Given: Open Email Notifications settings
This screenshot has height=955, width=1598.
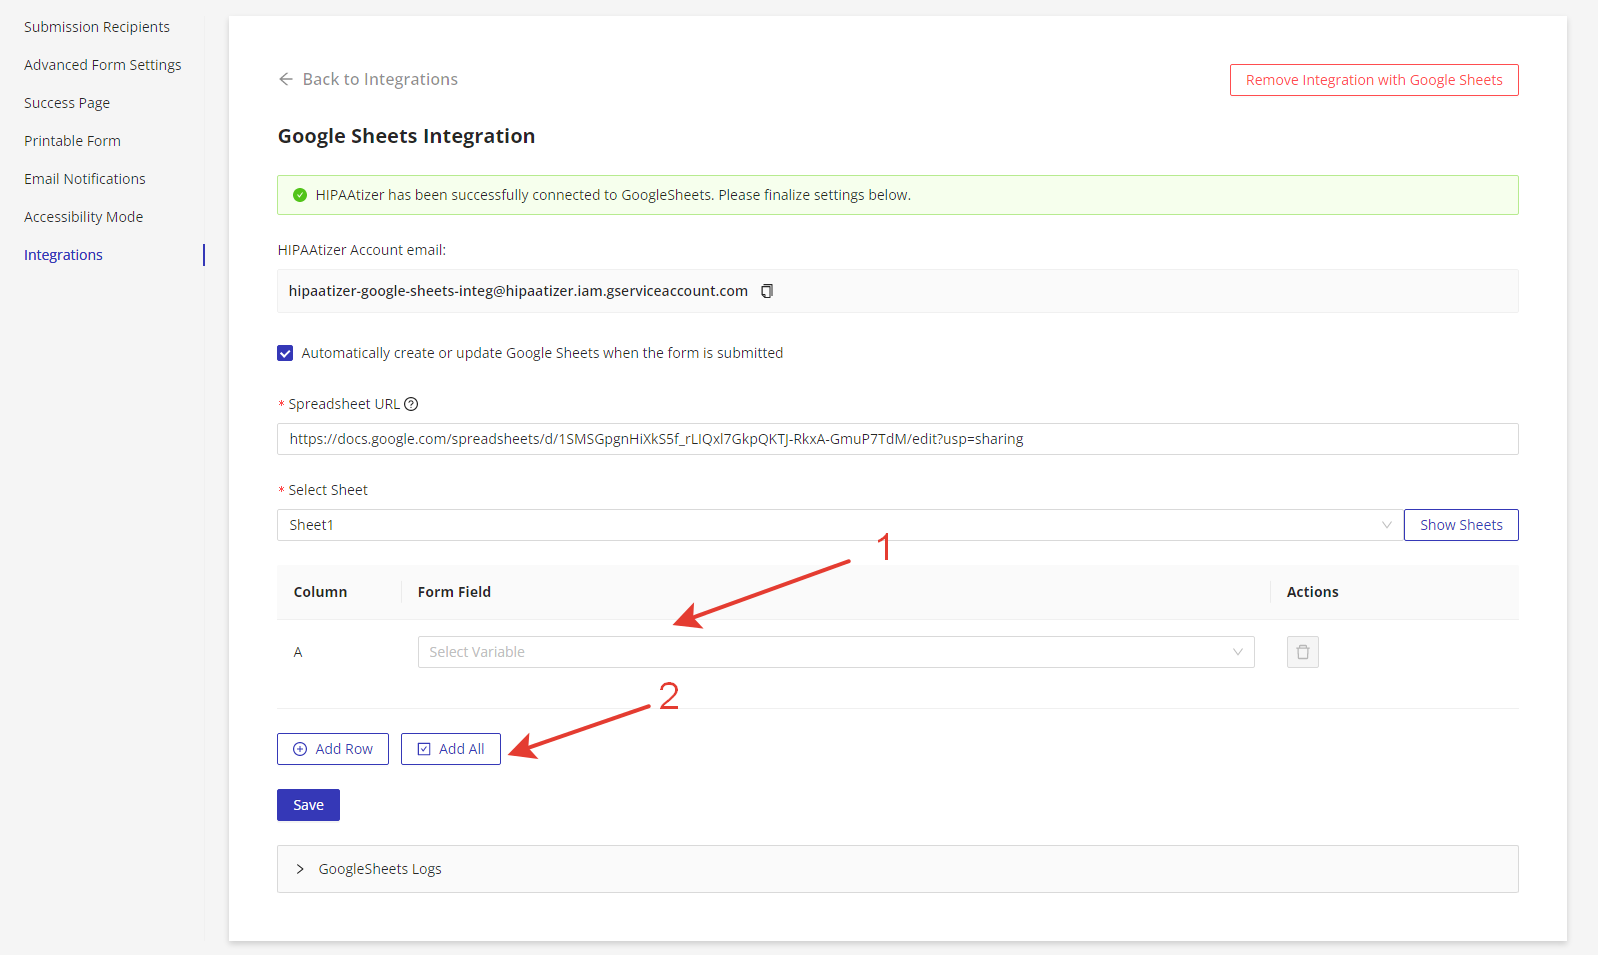Looking at the screenshot, I should 85,179.
